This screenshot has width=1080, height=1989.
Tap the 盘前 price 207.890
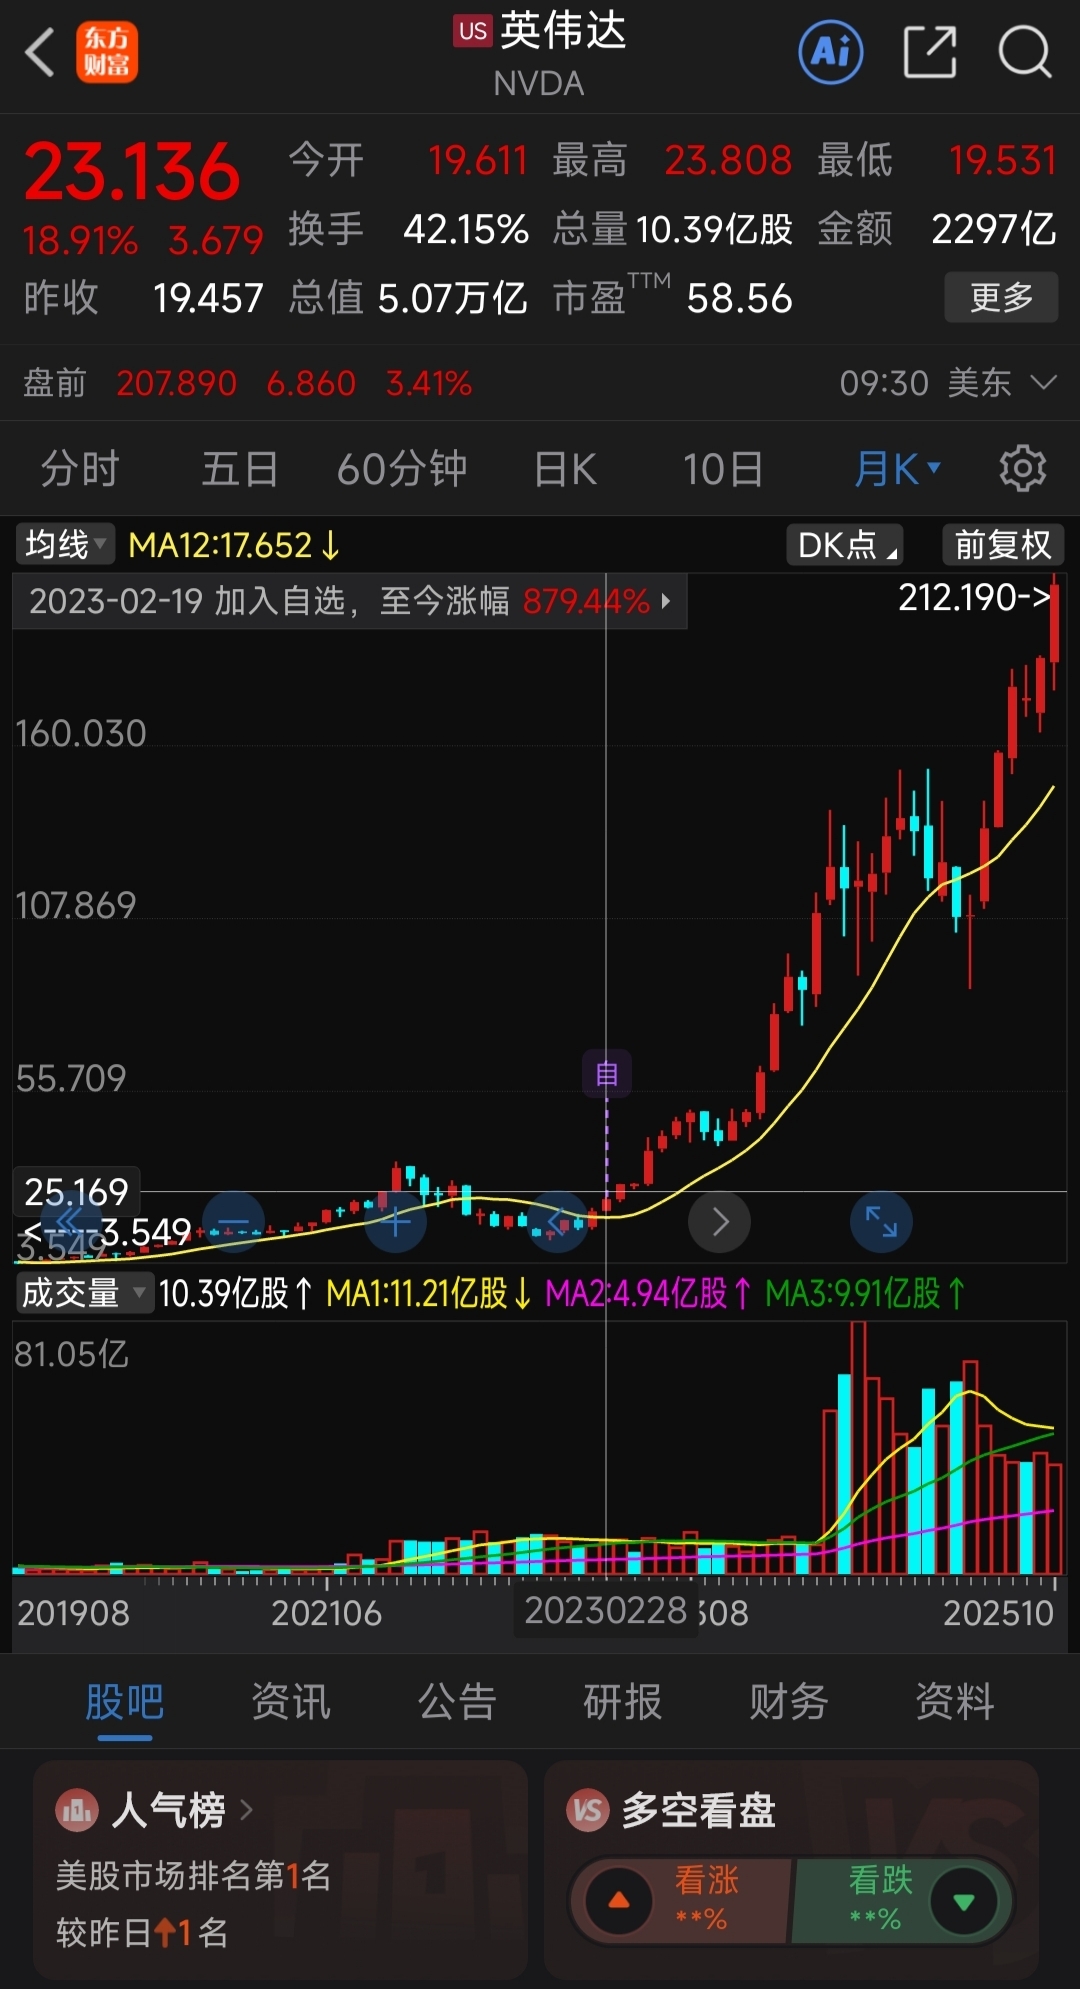(176, 383)
